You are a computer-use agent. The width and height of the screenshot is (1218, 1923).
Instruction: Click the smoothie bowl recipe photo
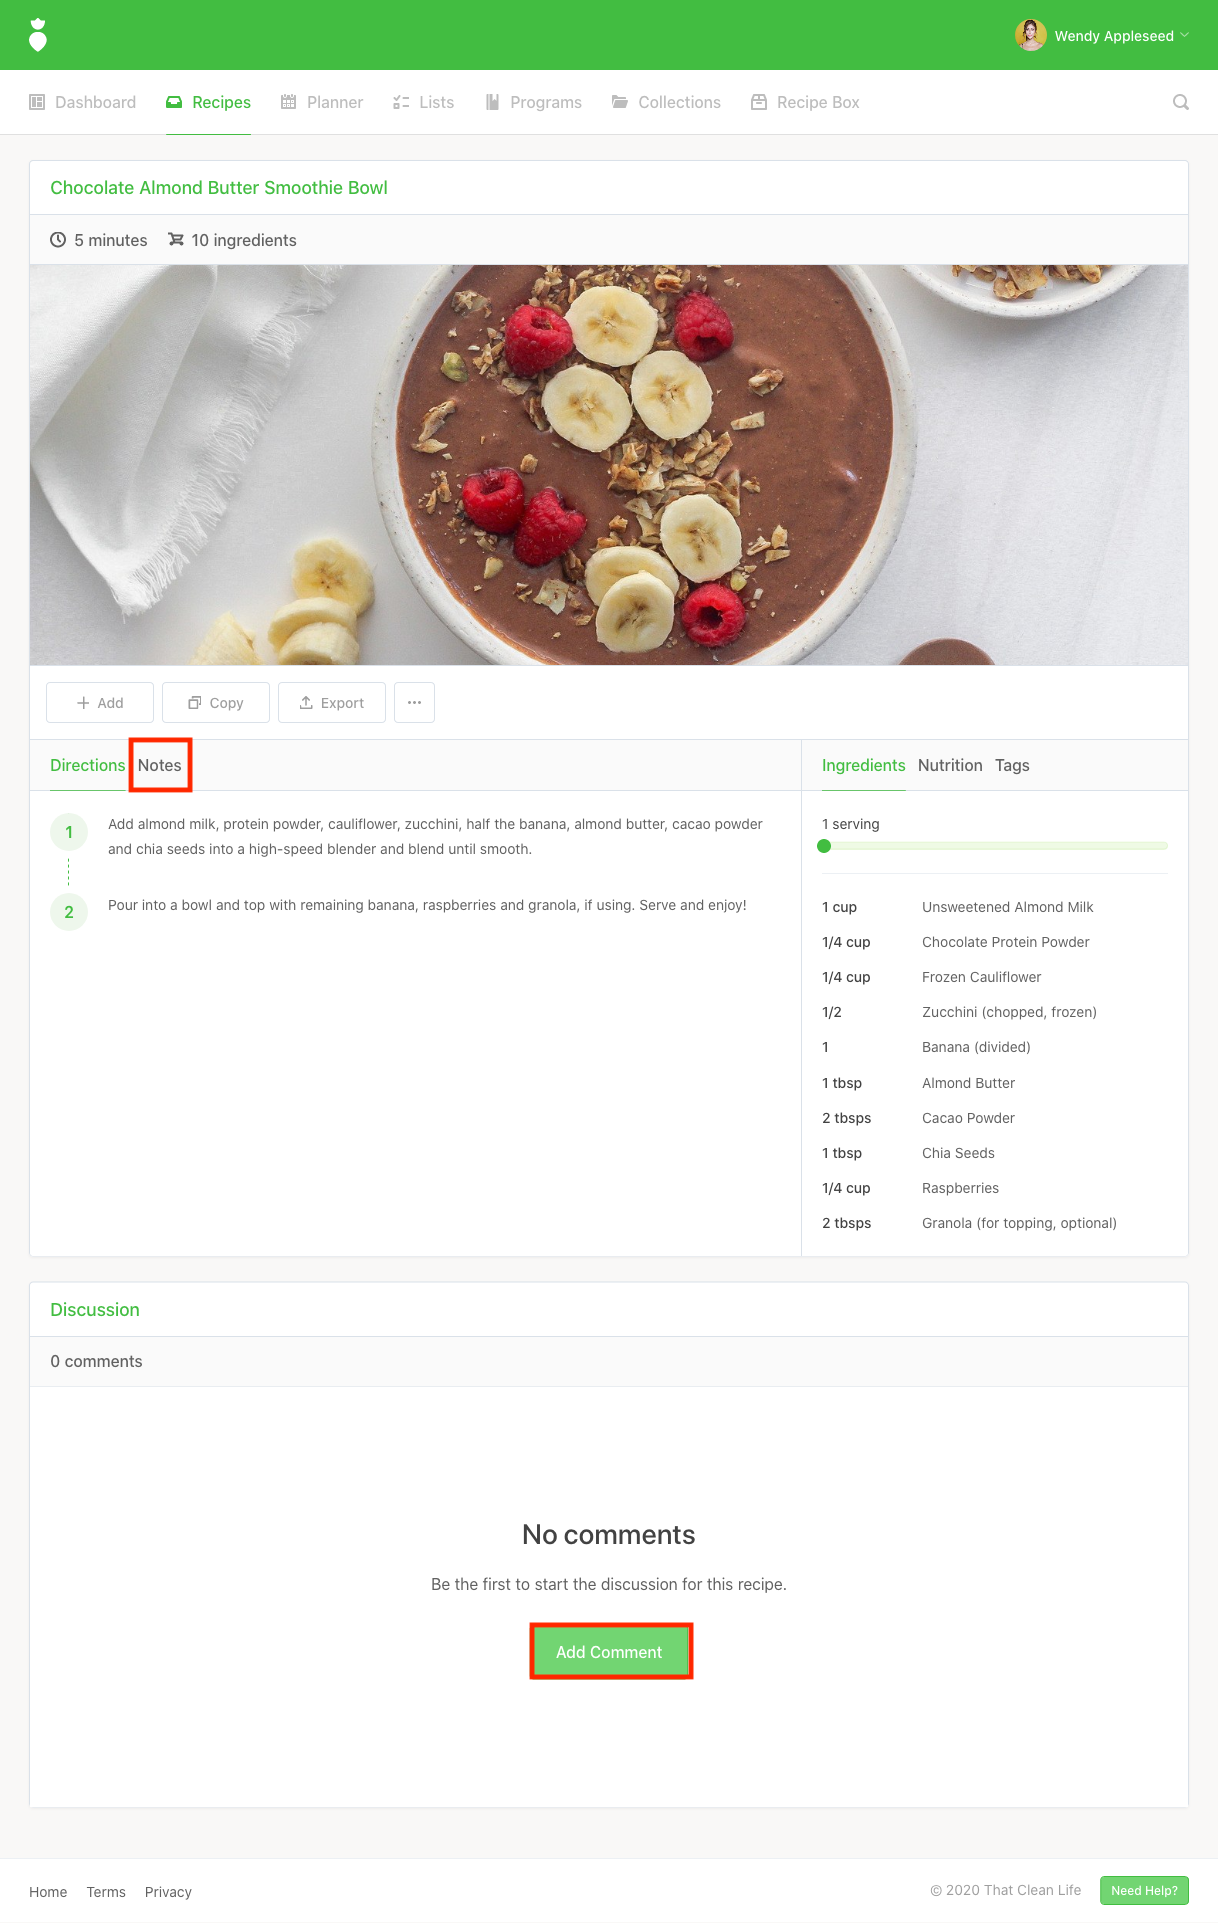point(609,465)
